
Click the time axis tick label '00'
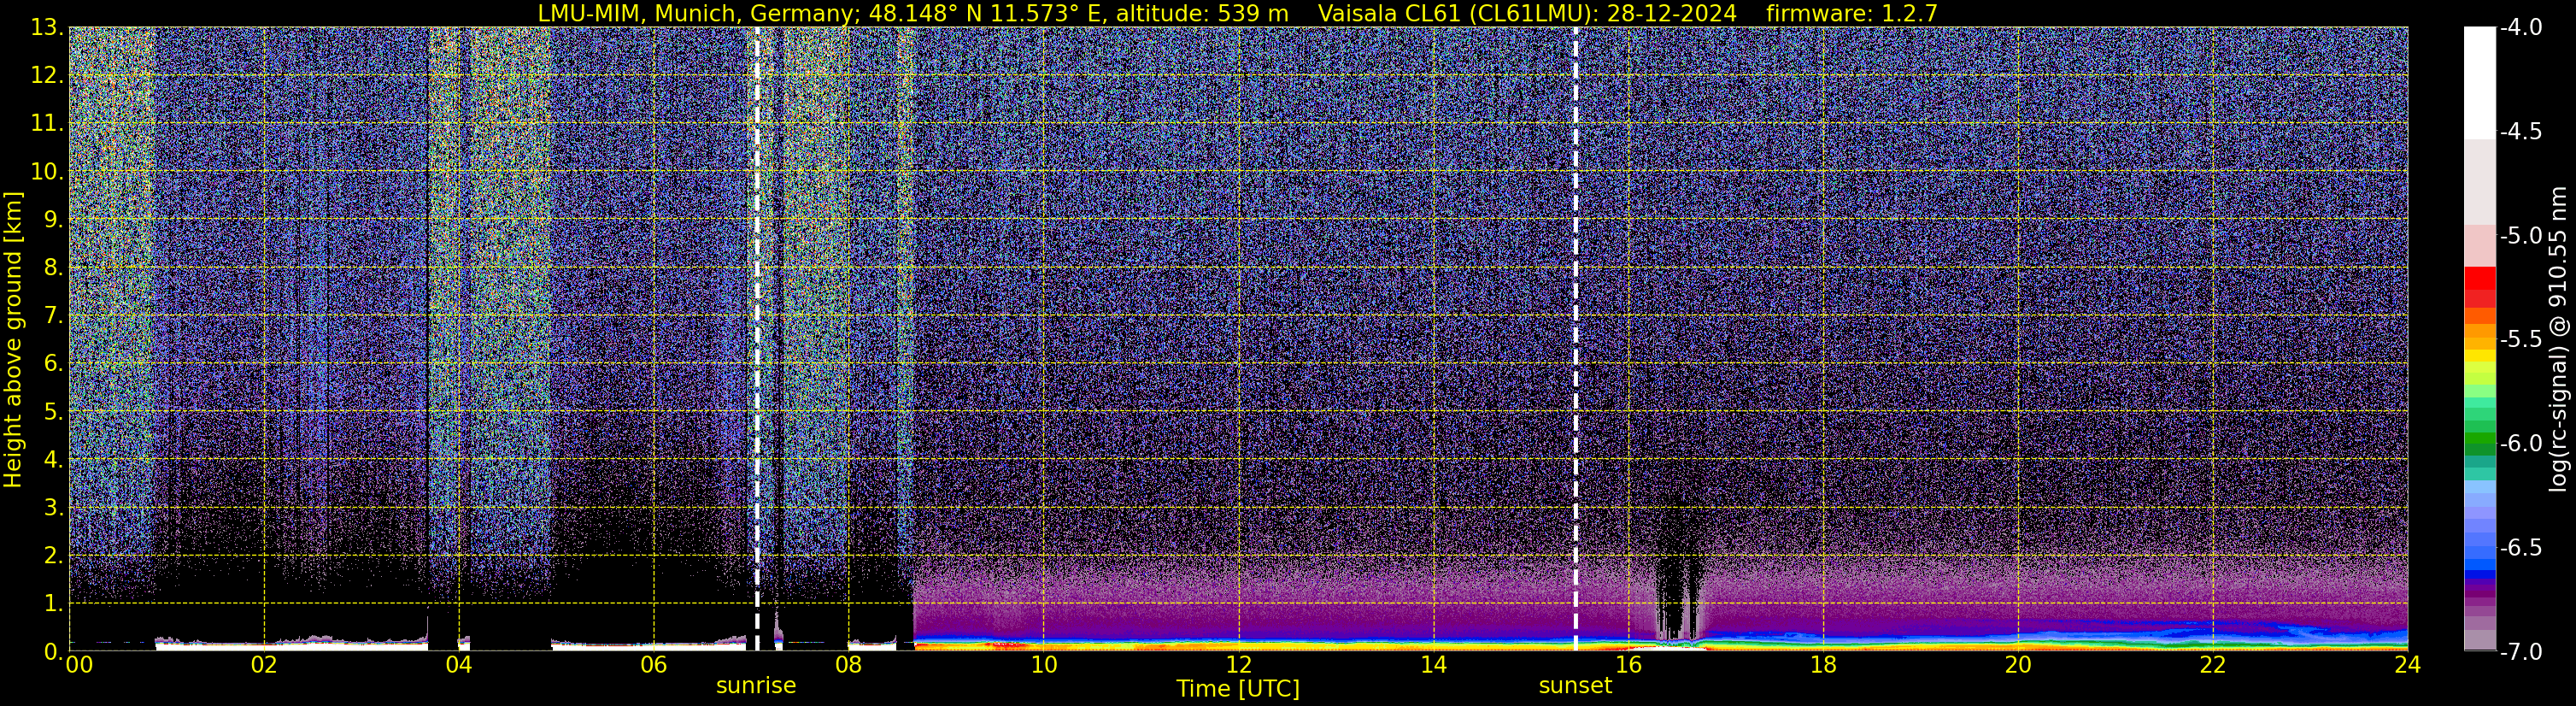(78, 665)
